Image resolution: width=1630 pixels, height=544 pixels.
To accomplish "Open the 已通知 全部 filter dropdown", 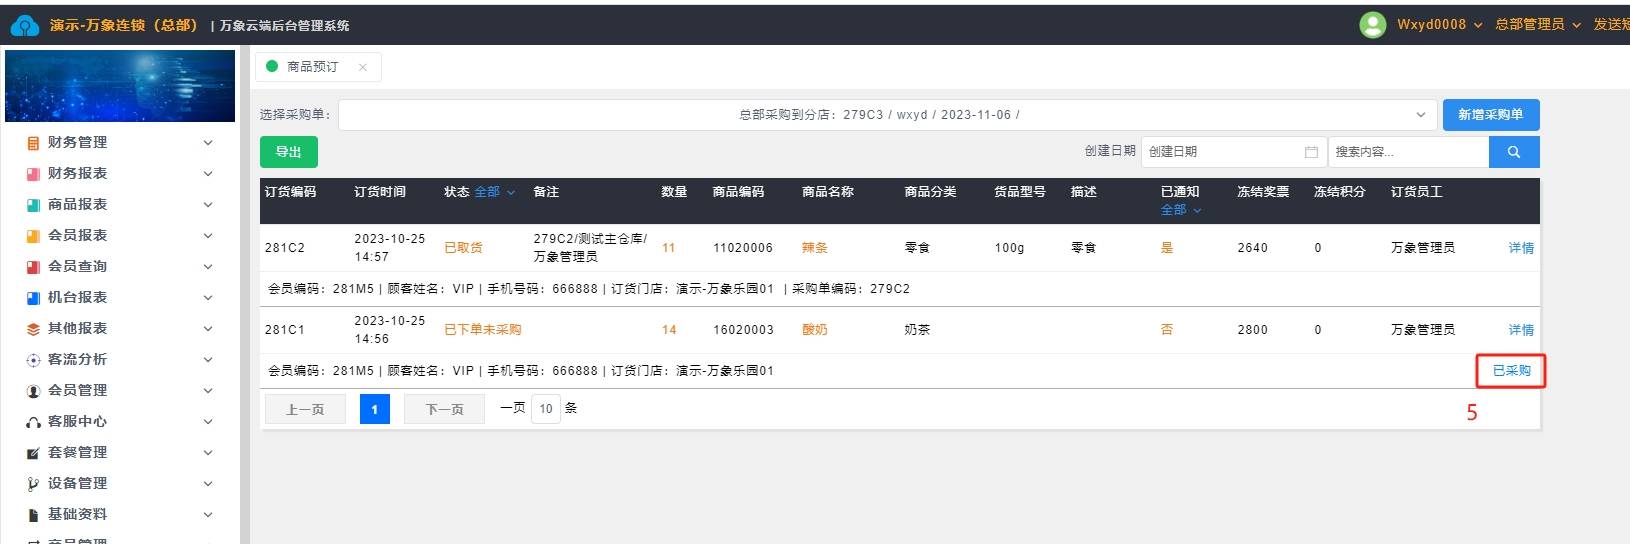I will pyautogui.click(x=1181, y=210).
